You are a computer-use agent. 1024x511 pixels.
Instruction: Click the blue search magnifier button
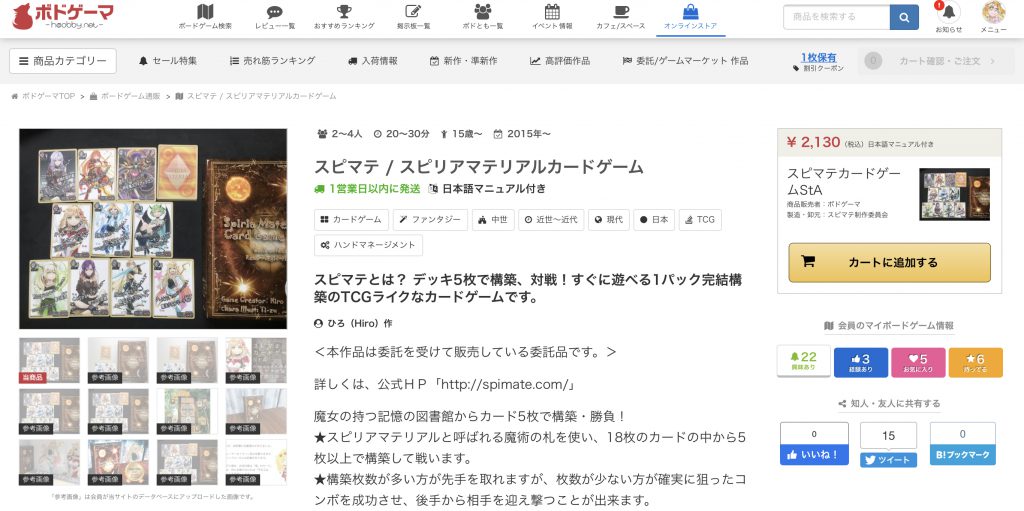click(x=904, y=18)
